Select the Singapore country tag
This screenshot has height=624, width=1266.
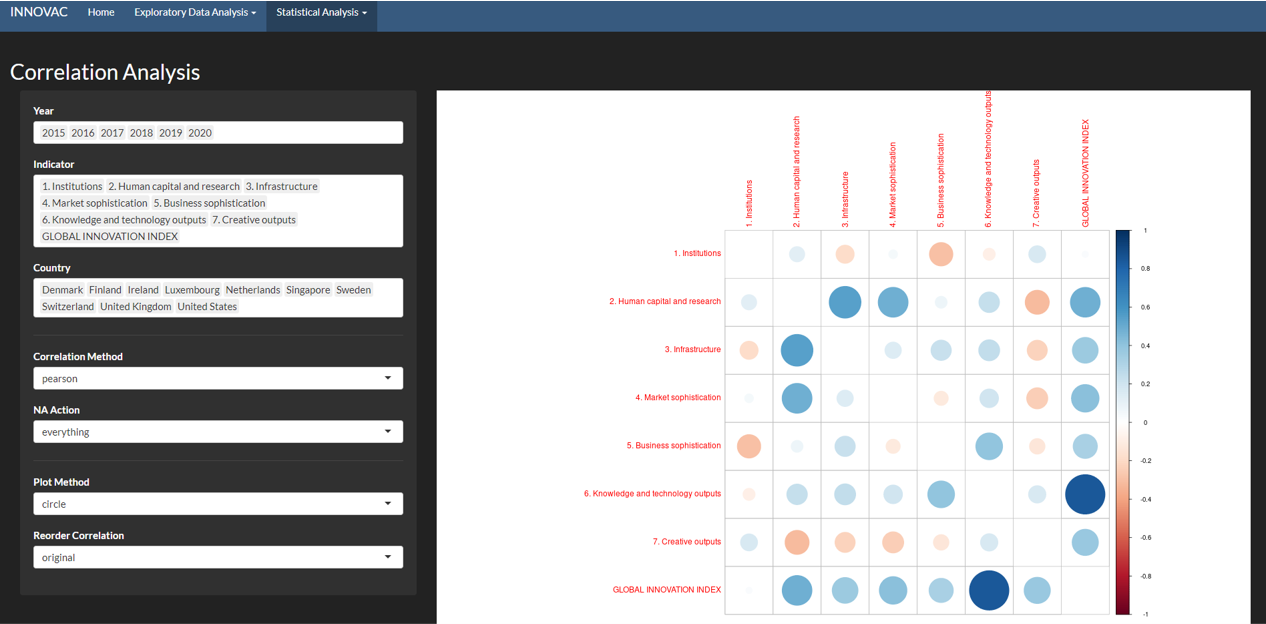click(x=308, y=290)
